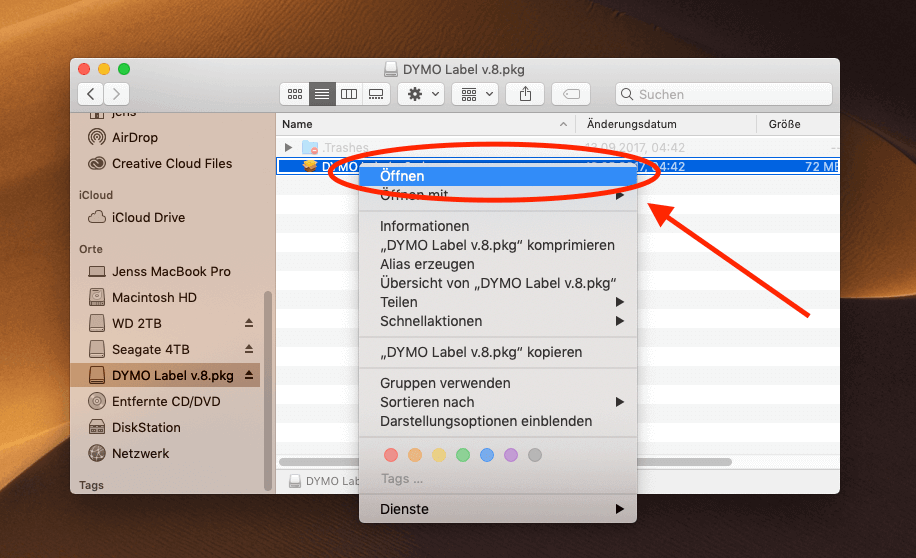Open iCloud Drive in sidebar
This screenshot has height=558, width=916.
148,217
